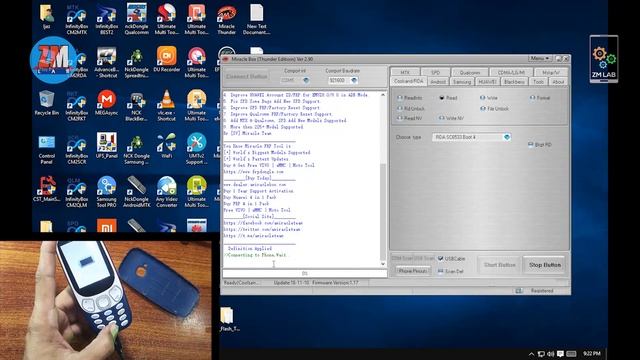Open the InfinityBox BEST2 desktop shortcut

tap(107, 20)
